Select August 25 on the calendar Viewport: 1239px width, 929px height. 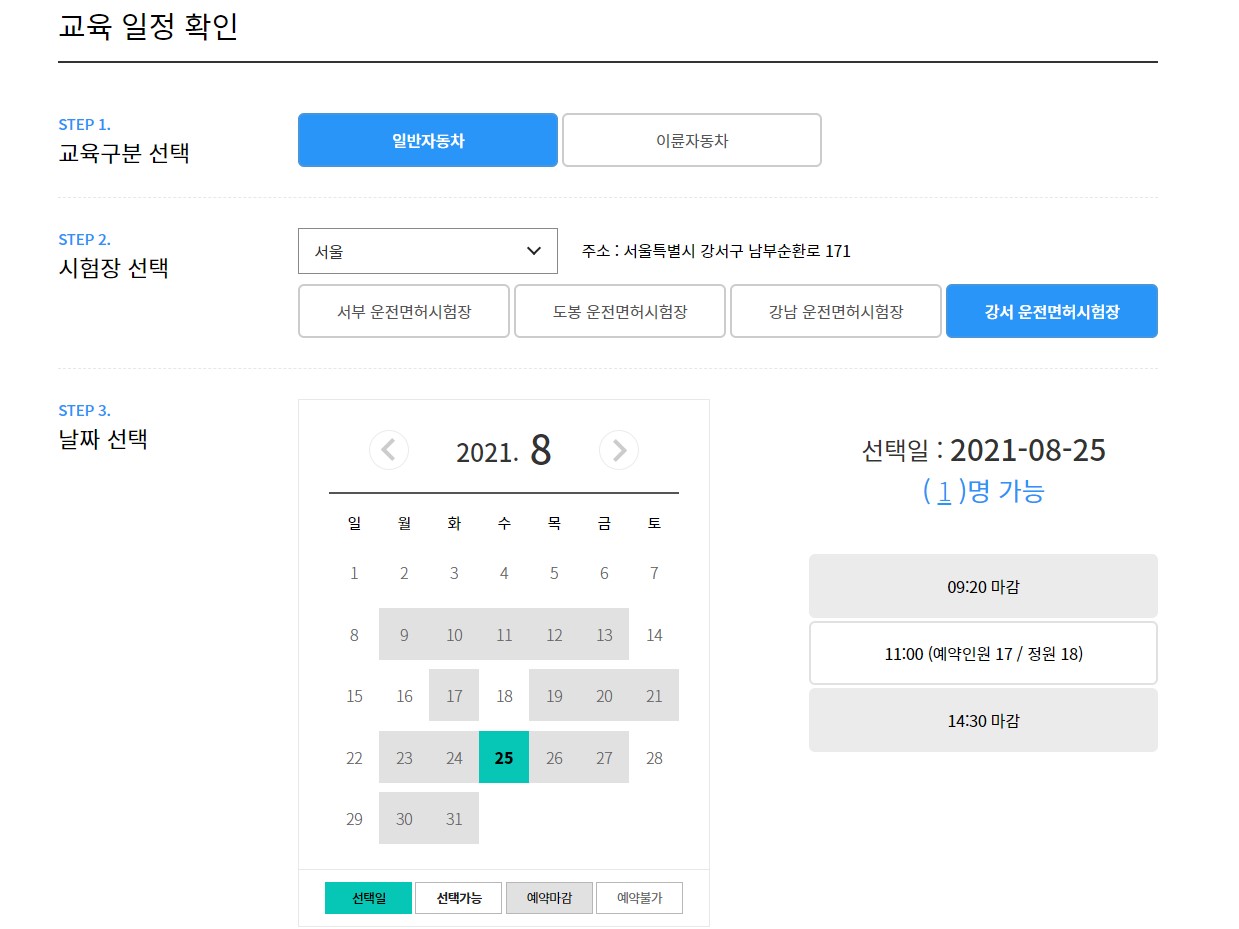click(504, 757)
